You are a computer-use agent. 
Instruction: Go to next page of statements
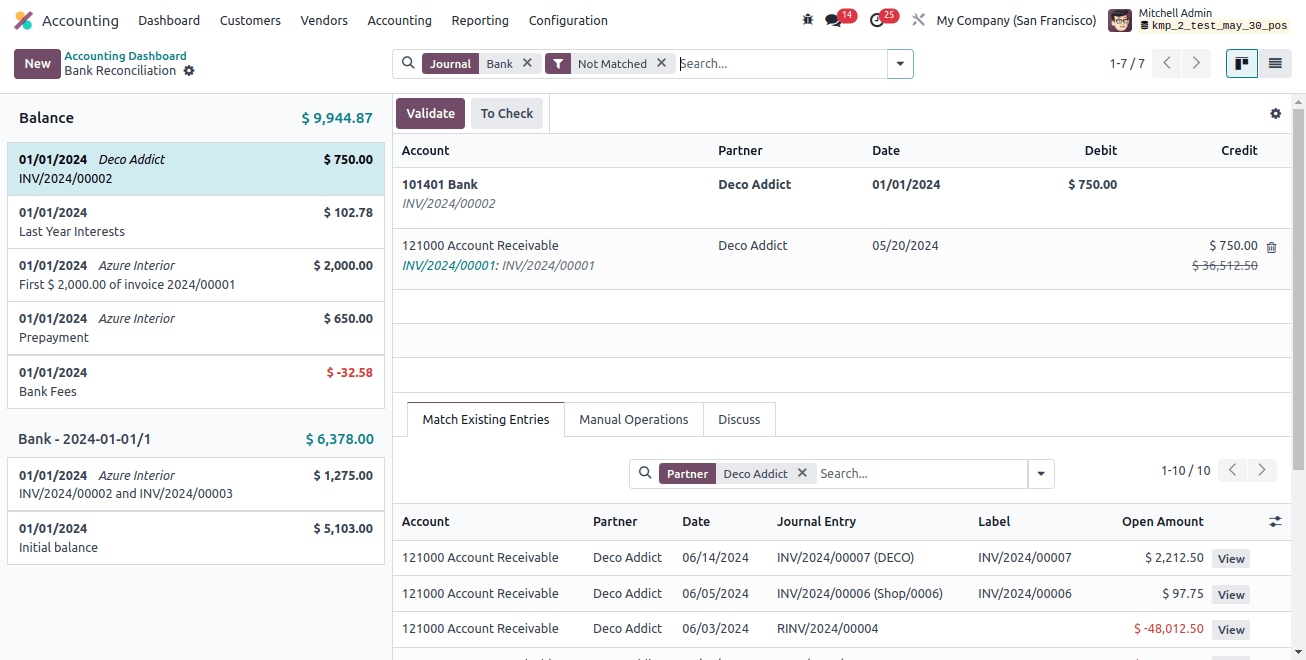coord(1196,63)
